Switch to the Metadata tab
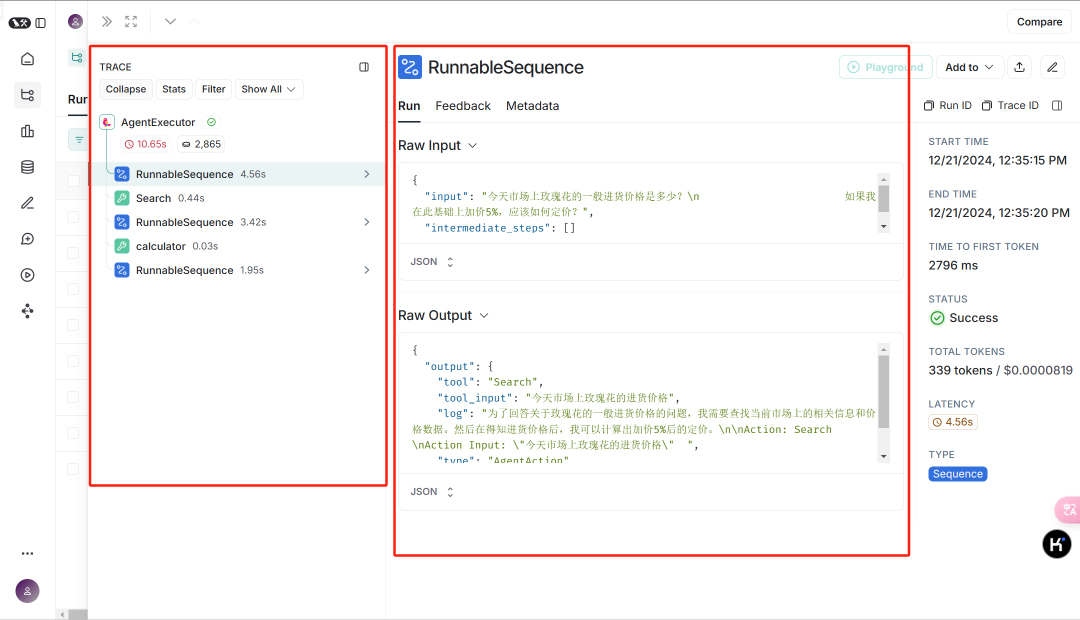Screen dimensions: 1080x620 [x=534, y=106]
